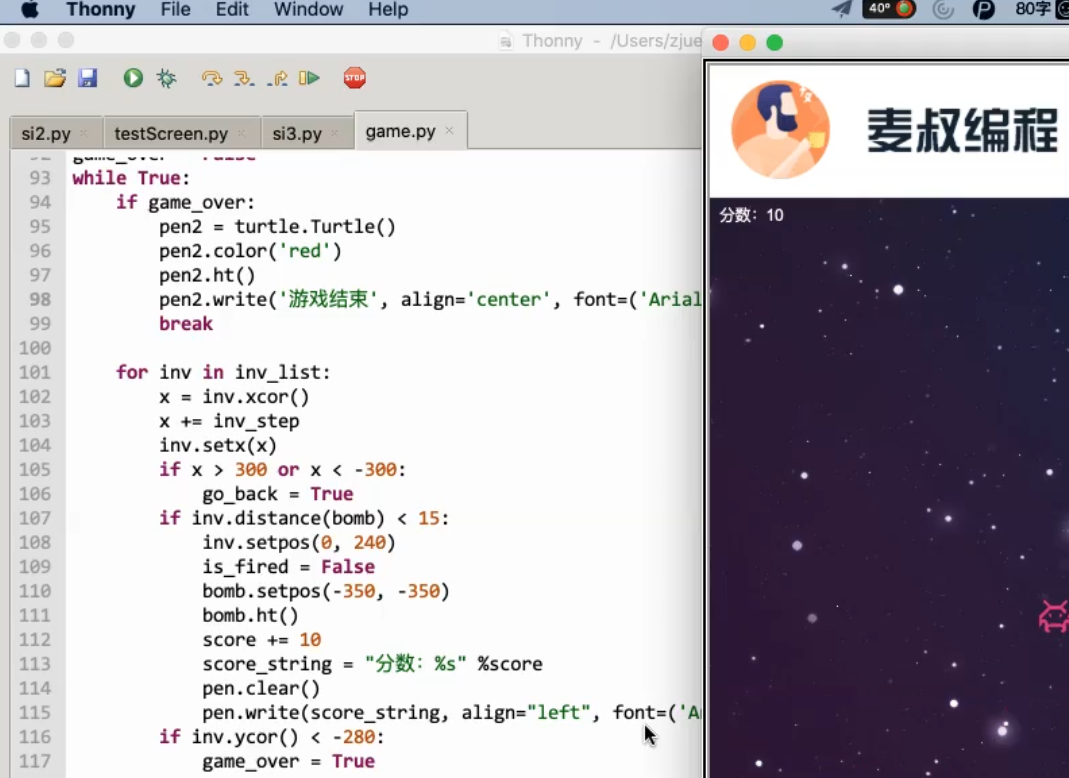The width and height of the screenshot is (1069, 778).
Task: Click the bearded man avatar logo
Action: pyautogui.click(x=780, y=130)
